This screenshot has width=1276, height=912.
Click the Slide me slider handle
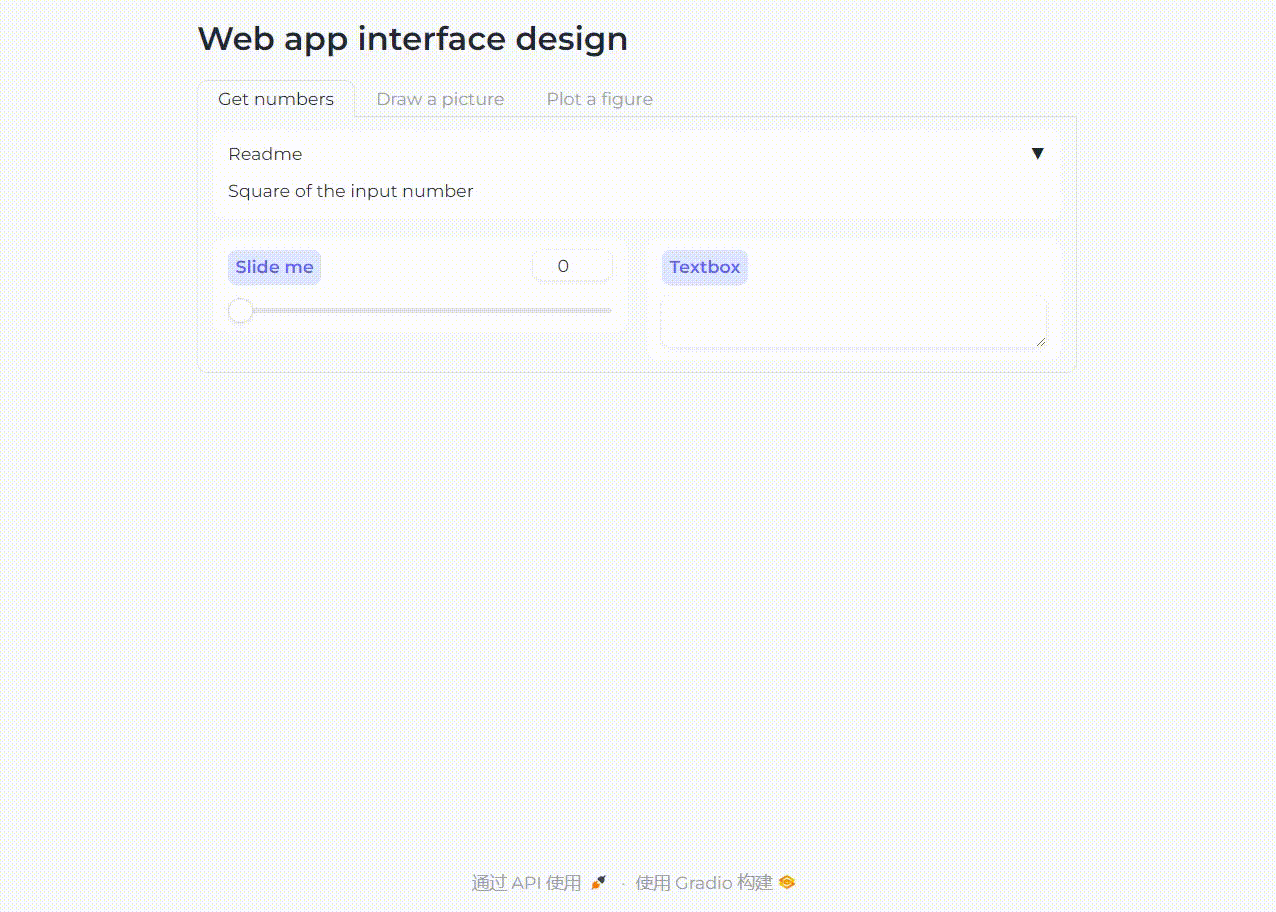click(241, 311)
